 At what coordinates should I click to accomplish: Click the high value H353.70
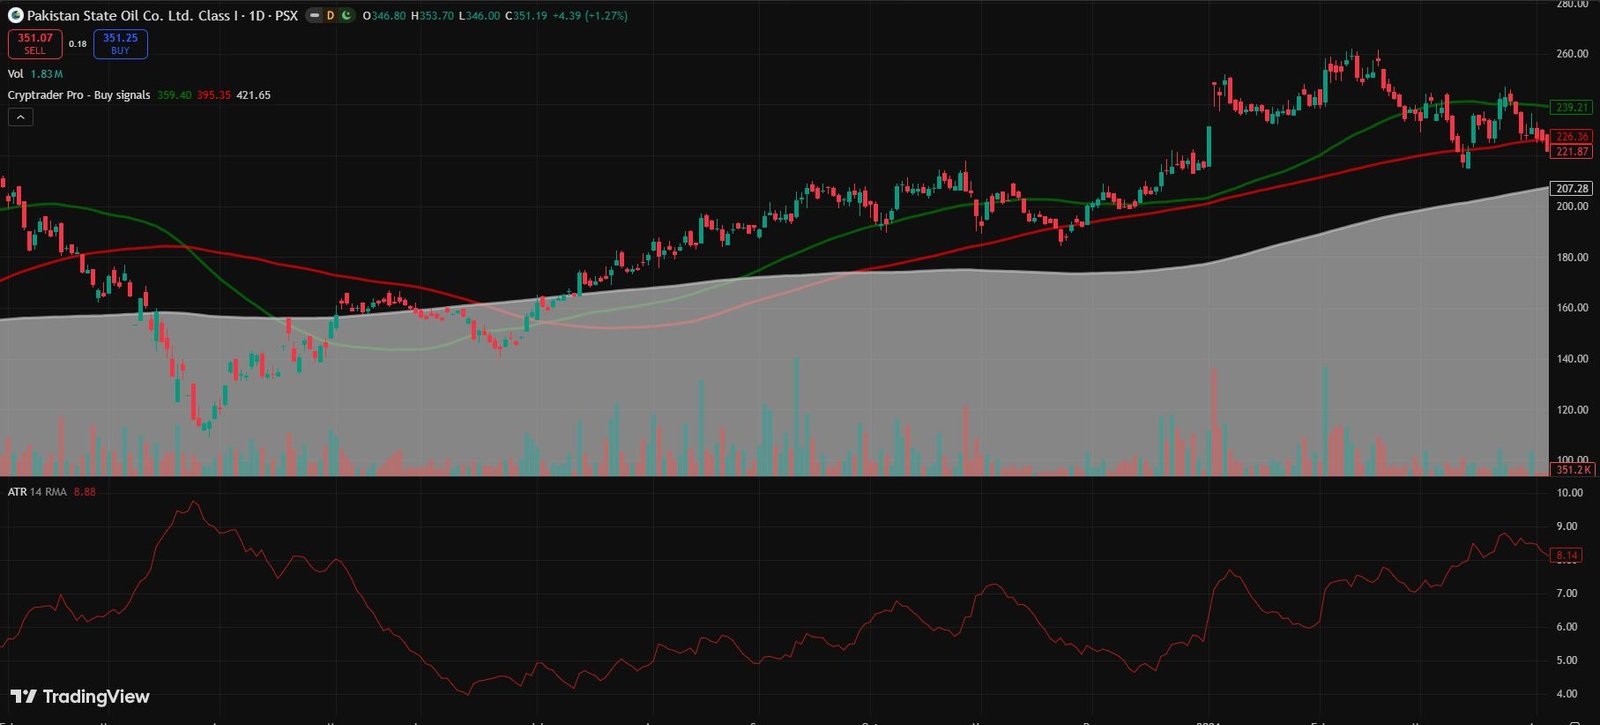432,16
